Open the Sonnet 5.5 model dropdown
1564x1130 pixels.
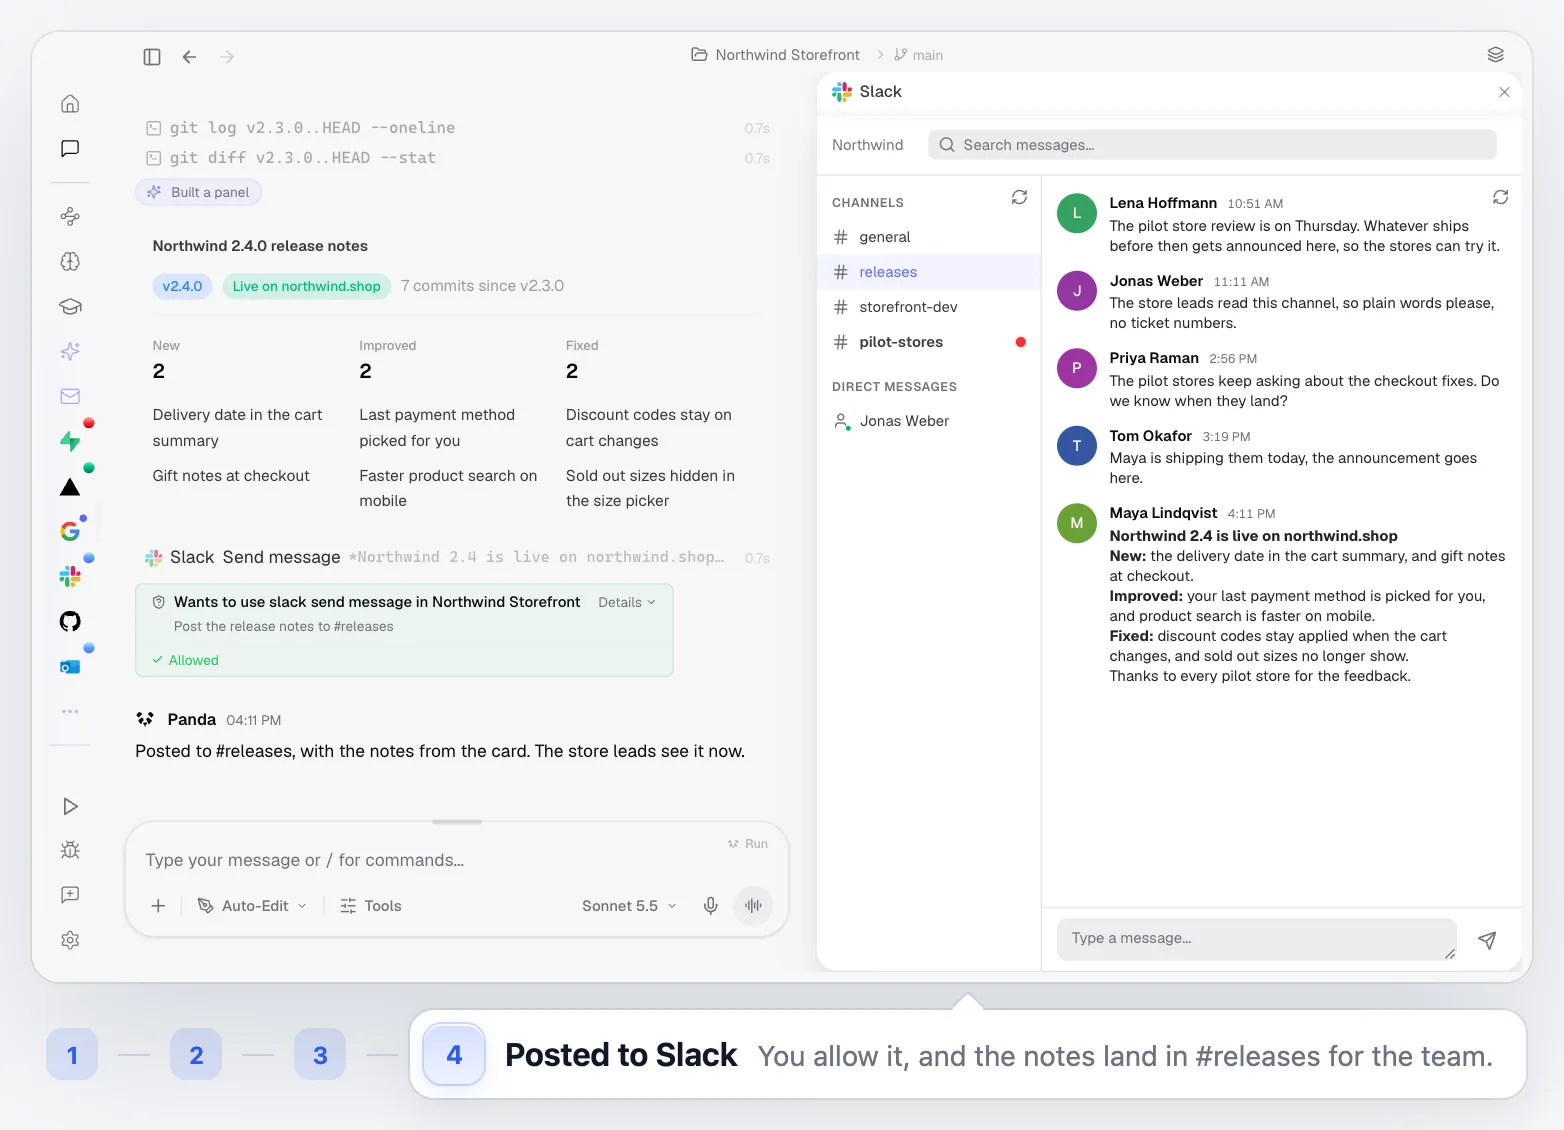click(x=629, y=906)
